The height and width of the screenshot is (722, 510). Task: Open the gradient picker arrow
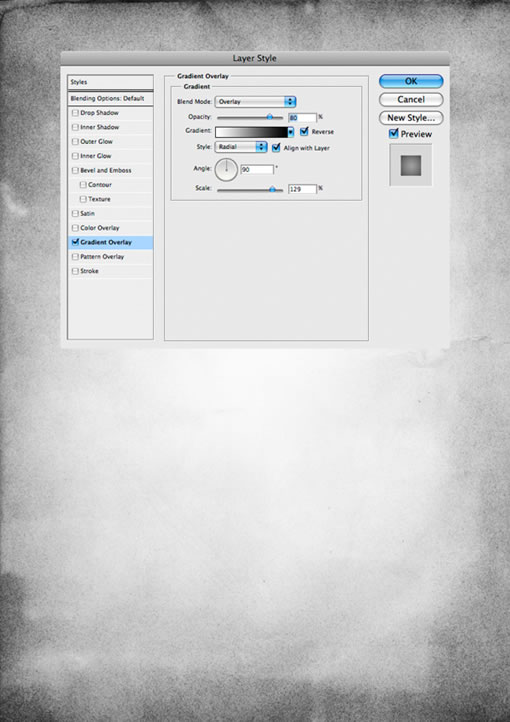click(x=290, y=132)
